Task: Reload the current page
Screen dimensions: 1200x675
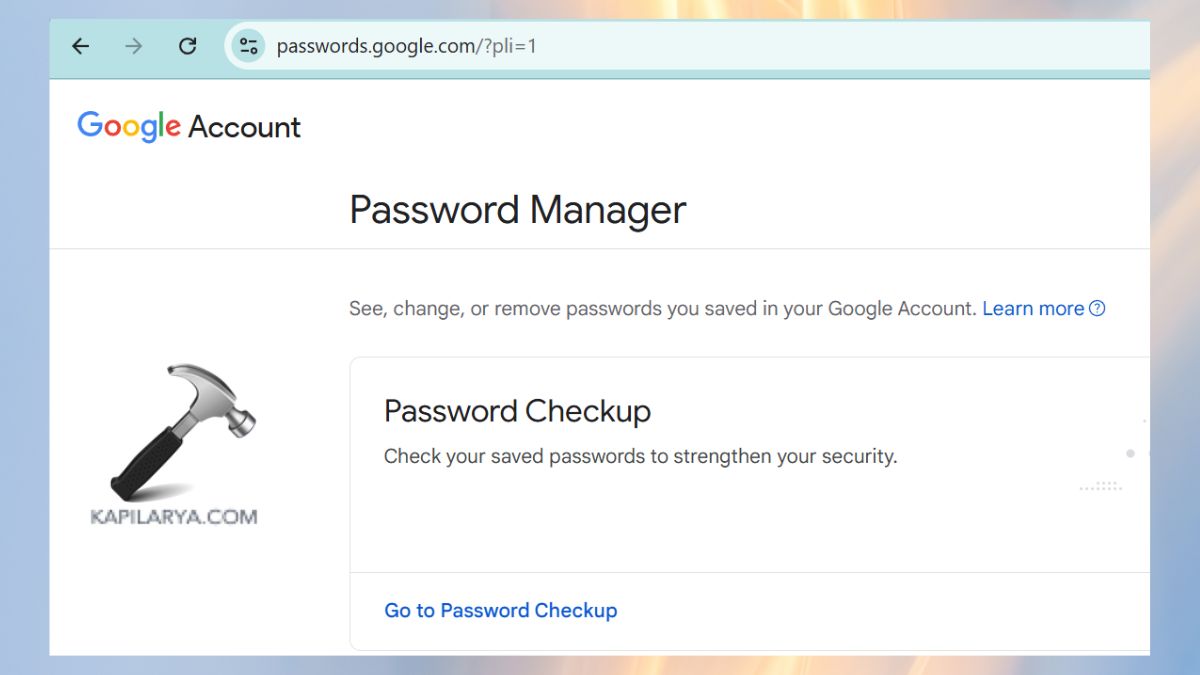Action: tap(187, 45)
